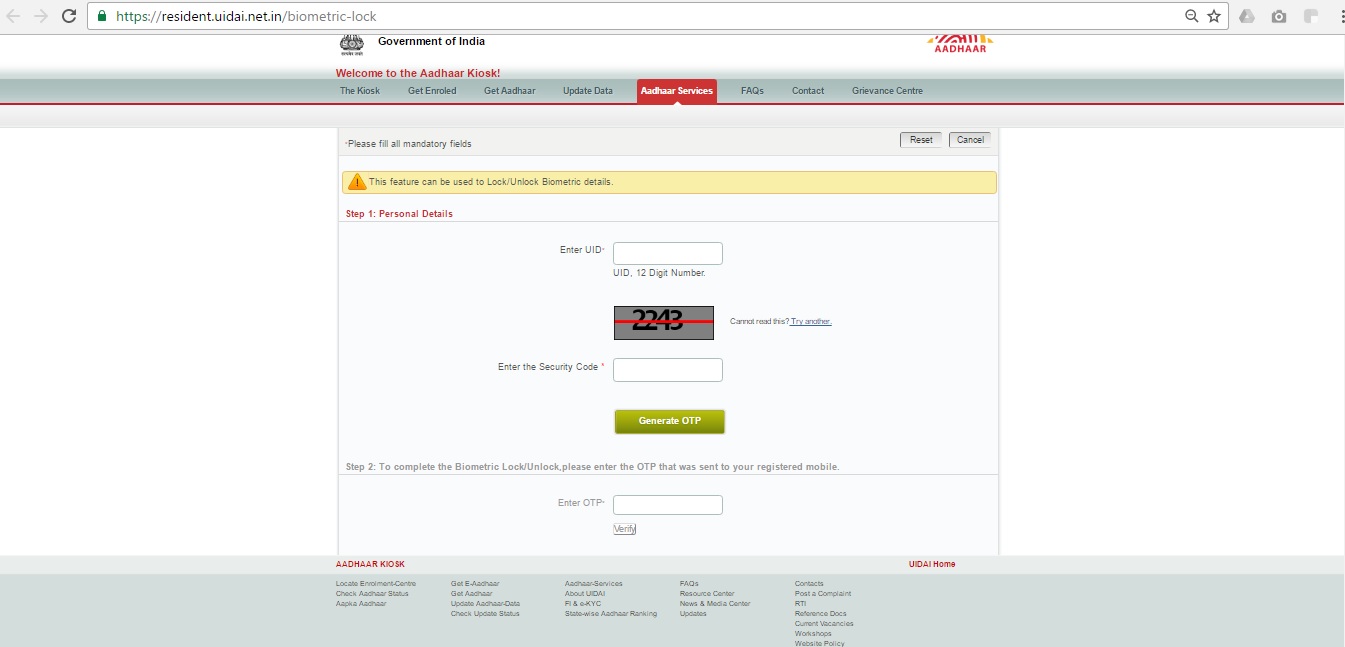Click the Aadhaar logo
This screenshot has height=647, width=1345.
pyautogui.click(x=960, y=44)
